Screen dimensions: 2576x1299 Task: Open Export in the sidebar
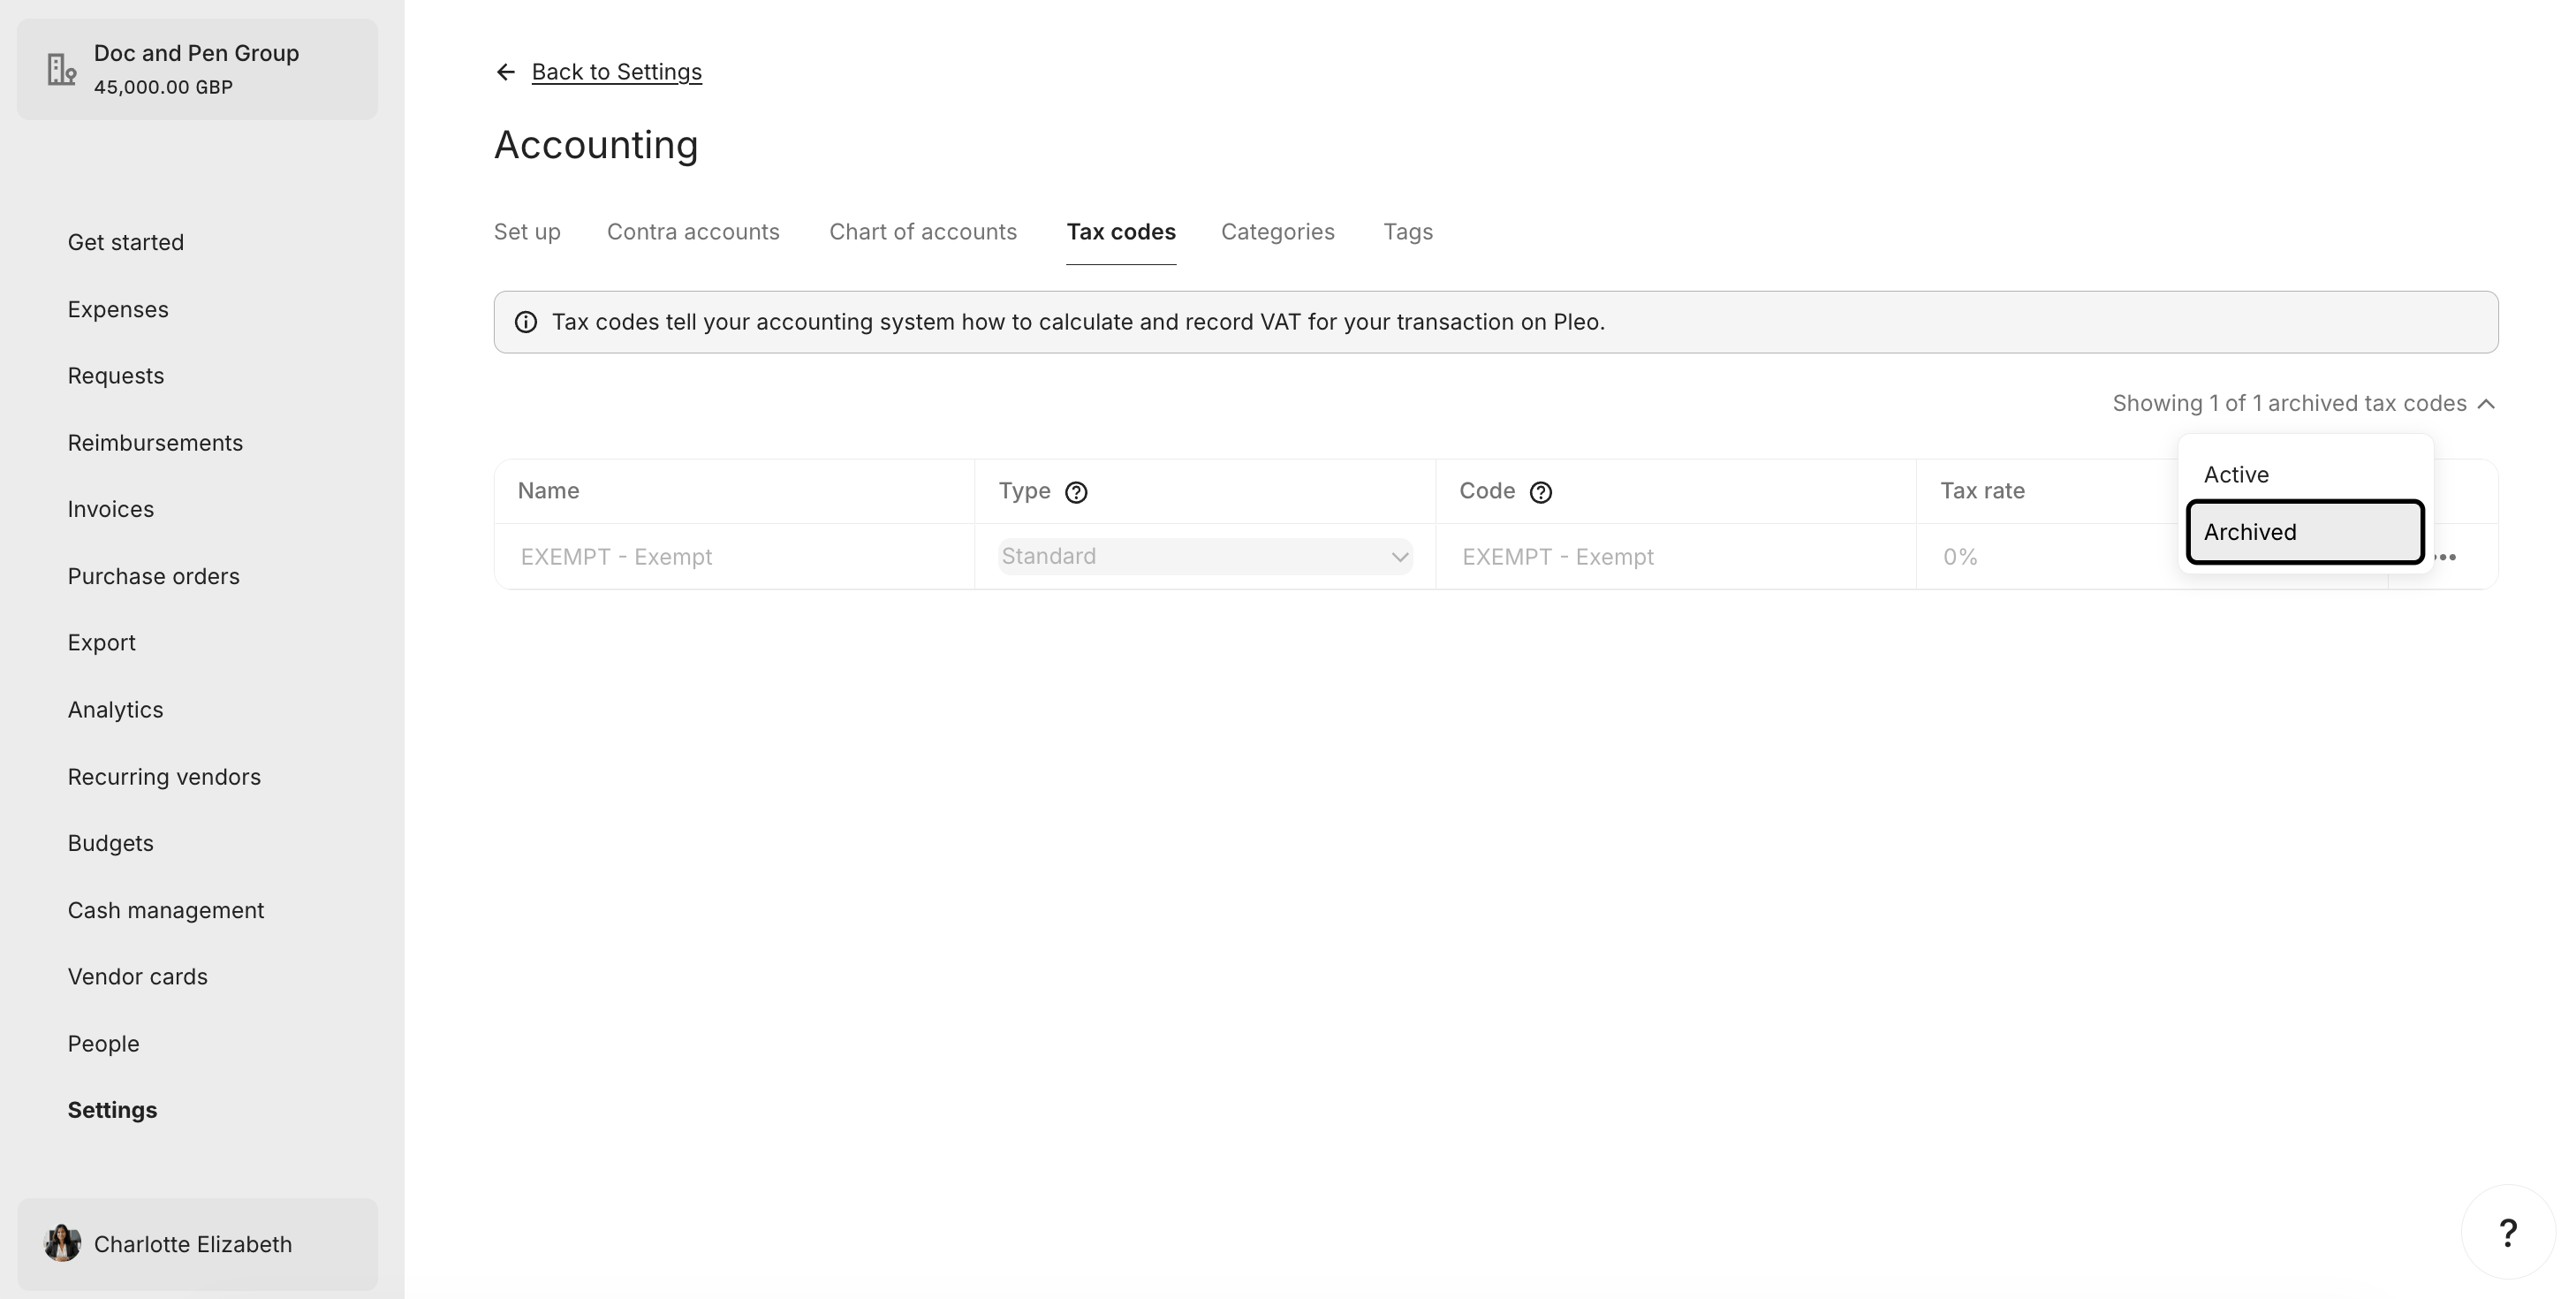tap(102, 642)
